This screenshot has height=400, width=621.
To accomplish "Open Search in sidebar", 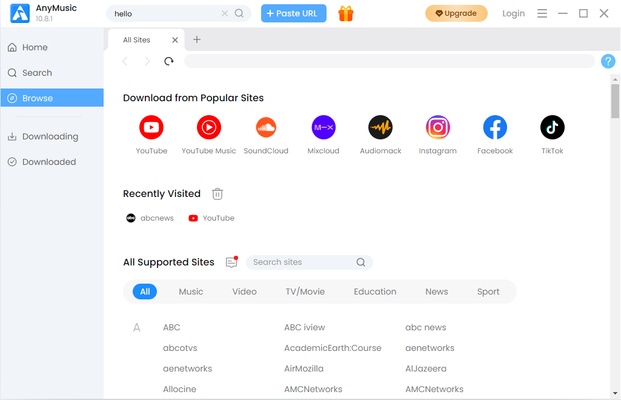I will [52, 72].
